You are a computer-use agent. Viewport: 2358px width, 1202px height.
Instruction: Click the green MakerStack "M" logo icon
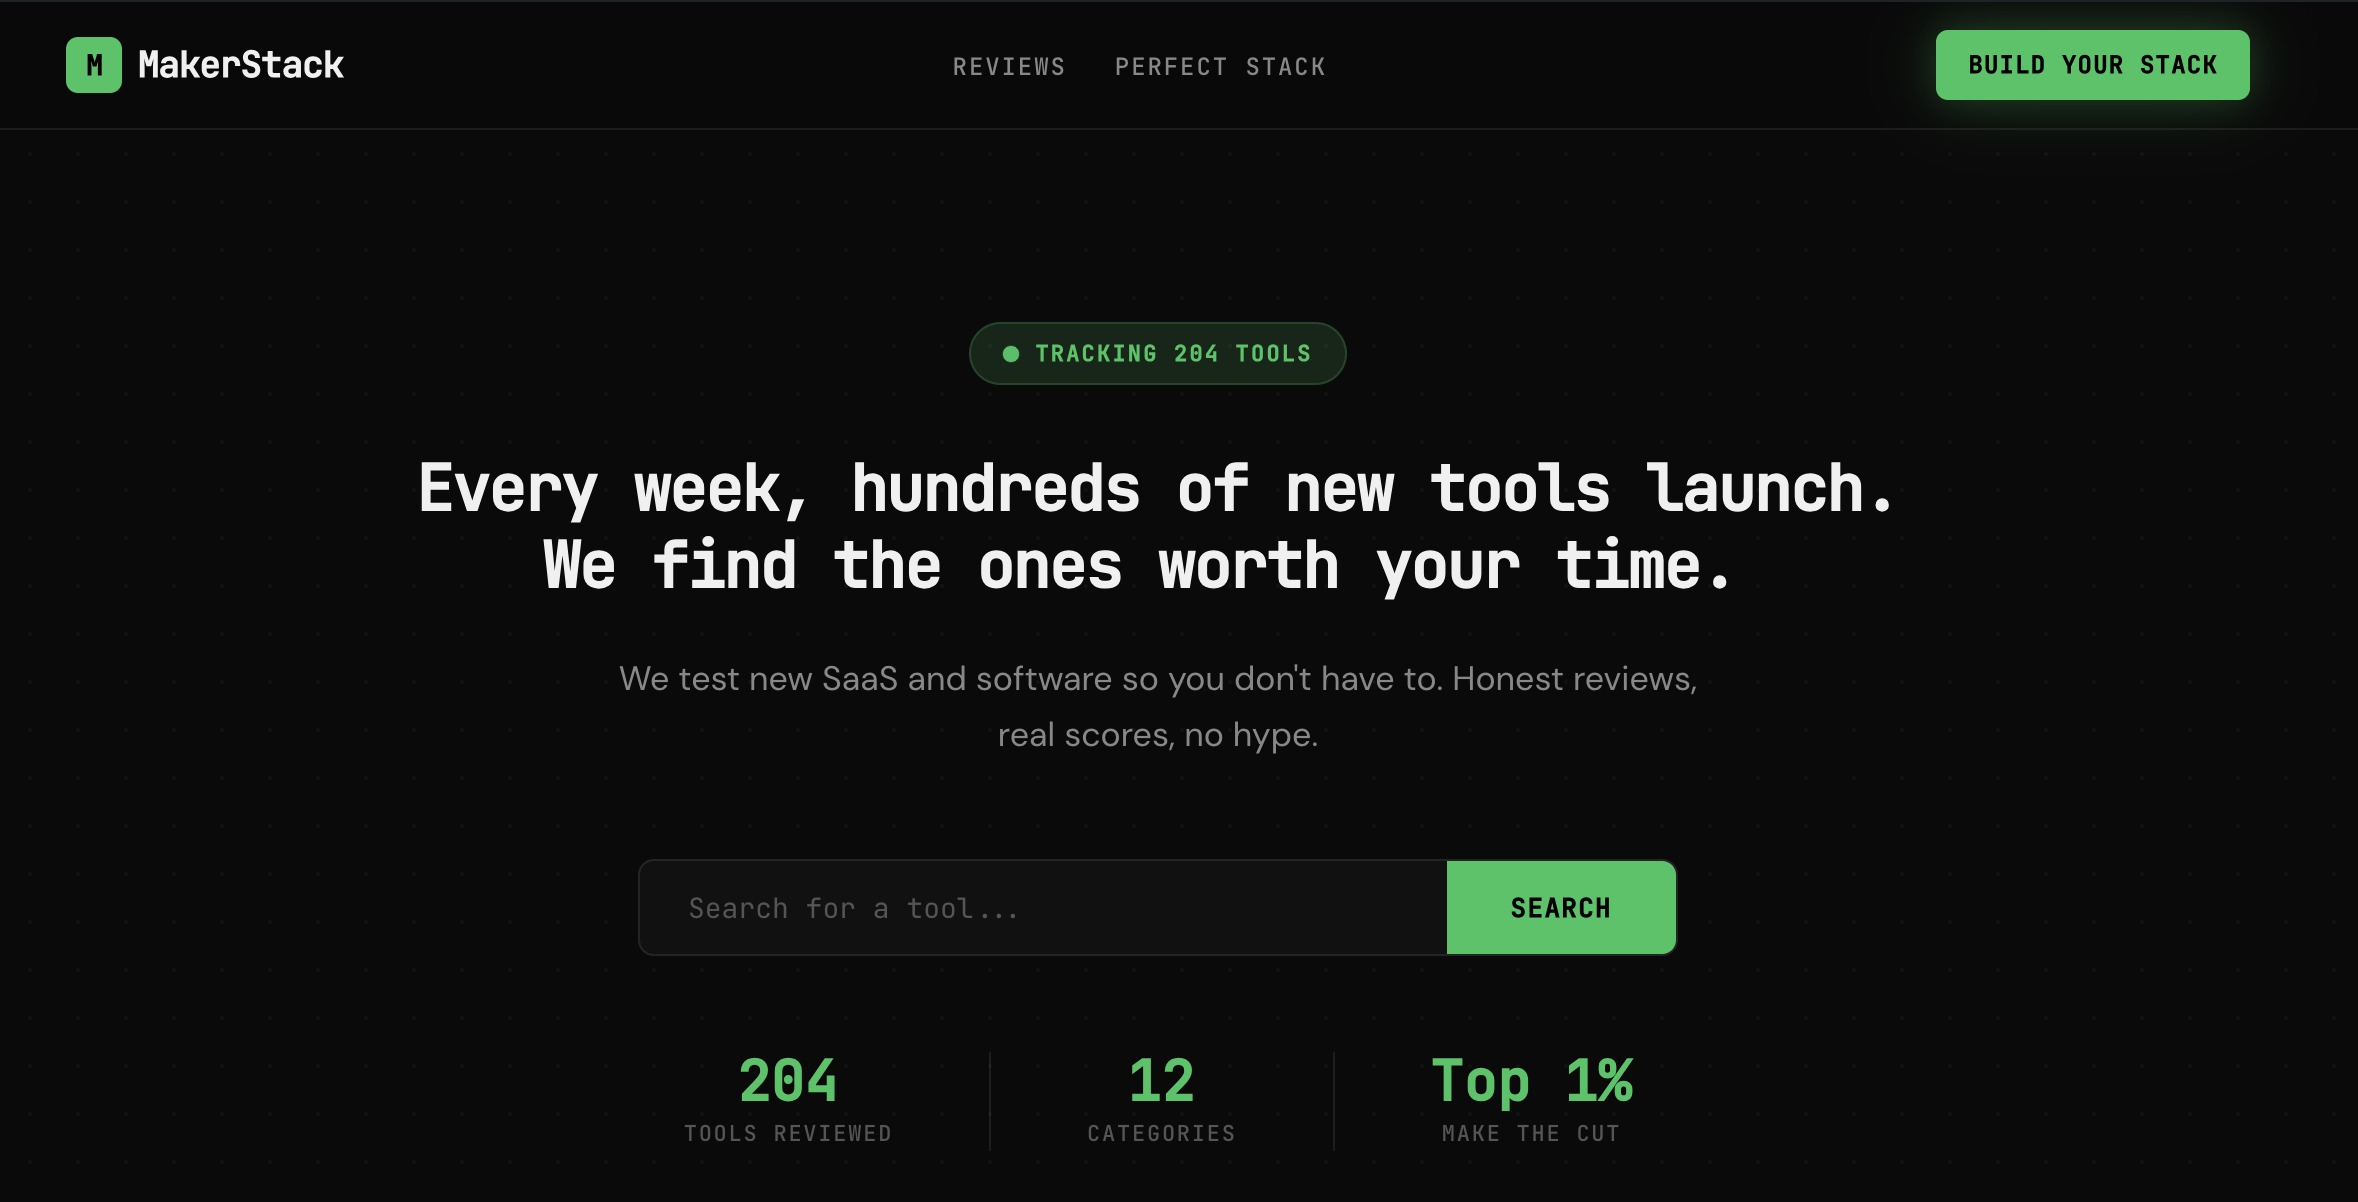(95, 64)
